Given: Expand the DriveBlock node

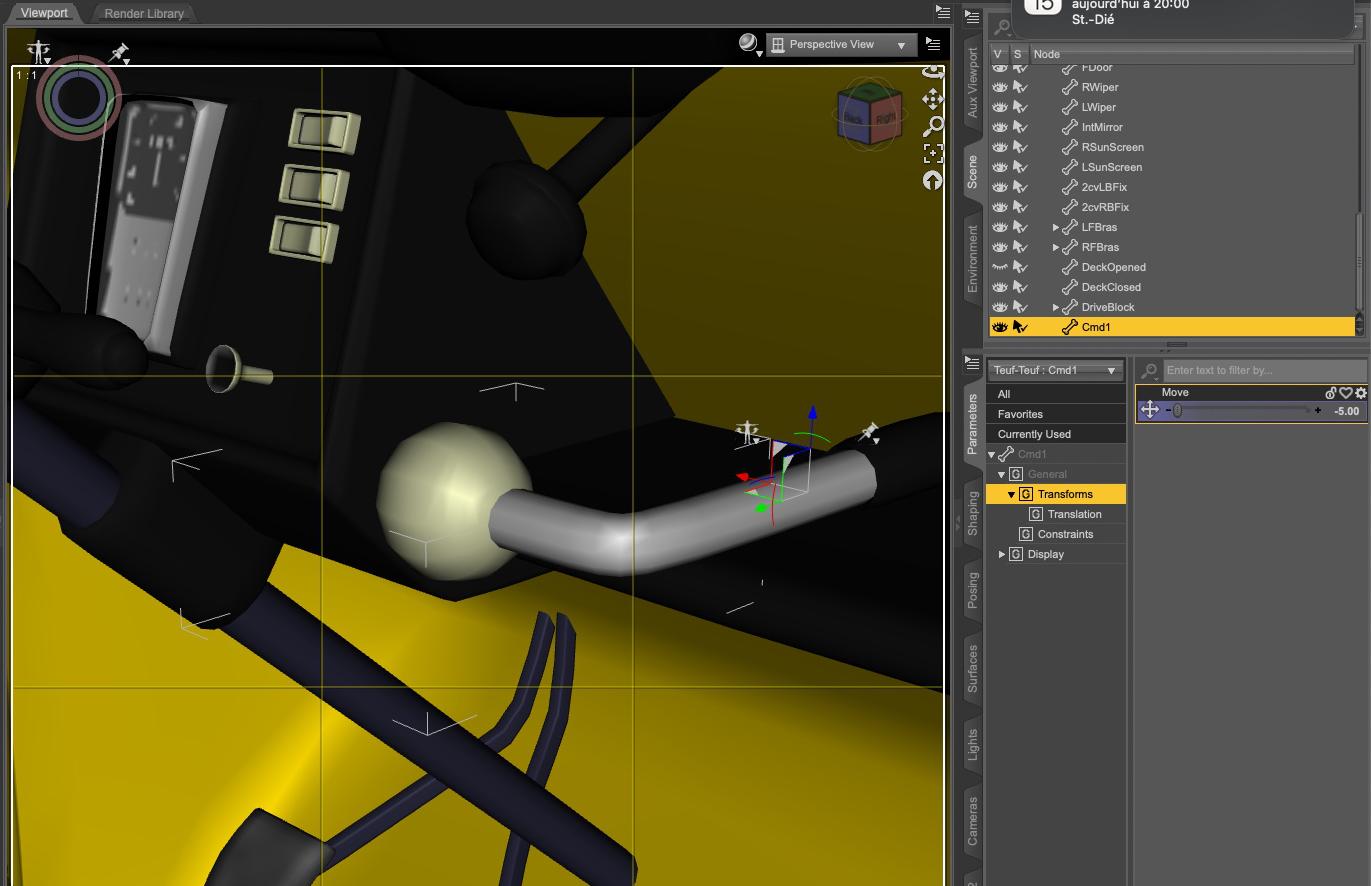Looking at the screenshot, I should tap(1055, 307).
